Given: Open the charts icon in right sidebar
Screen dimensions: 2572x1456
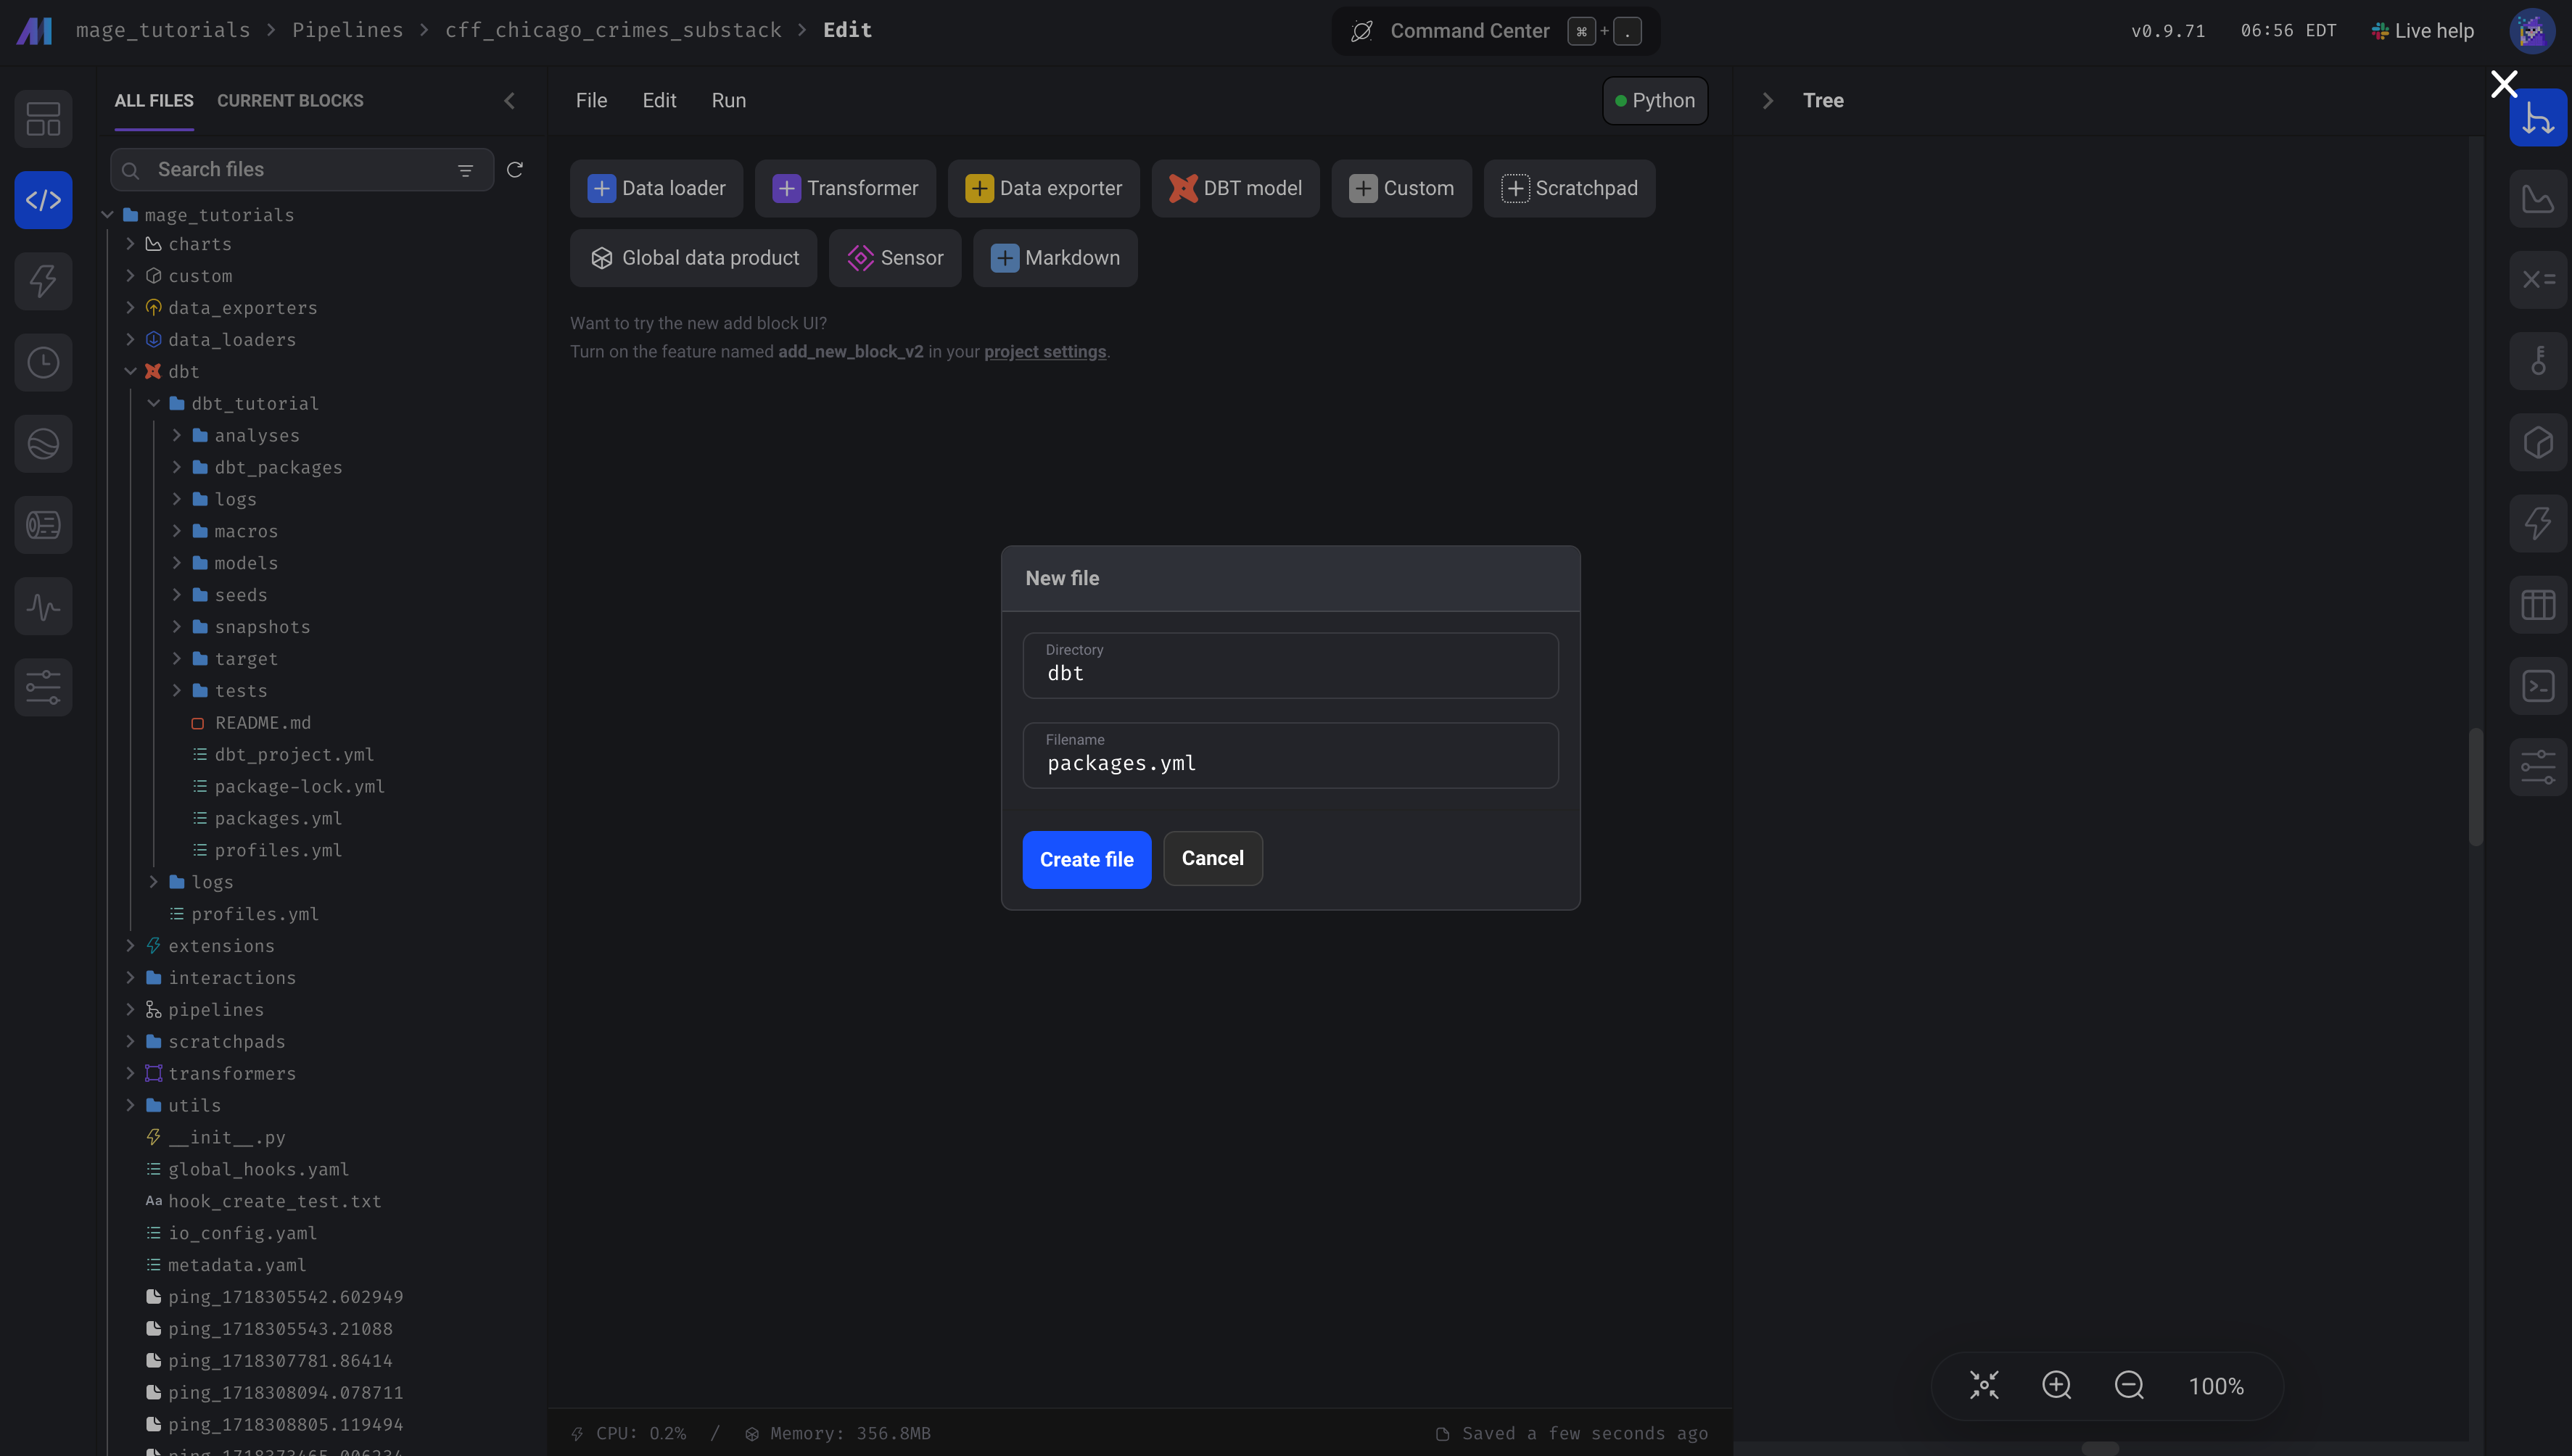Looking at the screenshot, I should coord(2537,199).
